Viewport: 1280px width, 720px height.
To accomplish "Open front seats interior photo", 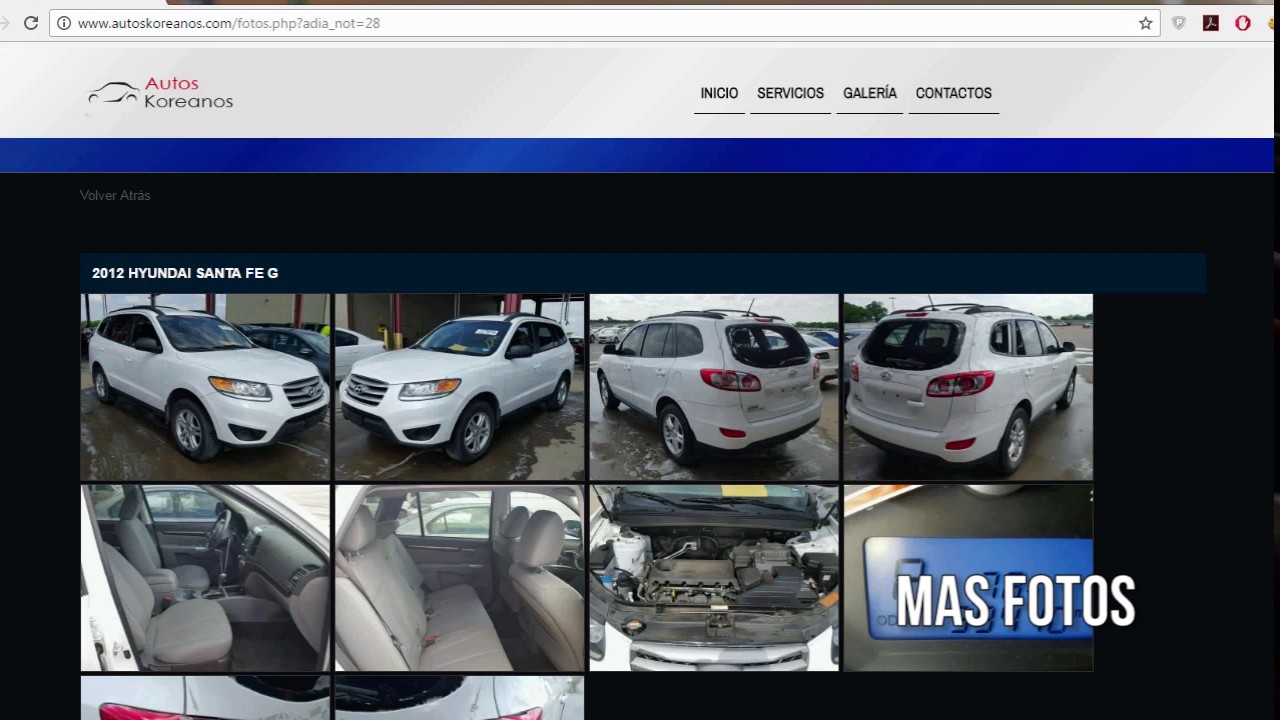I will pyautogui.click(x=205, y=578).
